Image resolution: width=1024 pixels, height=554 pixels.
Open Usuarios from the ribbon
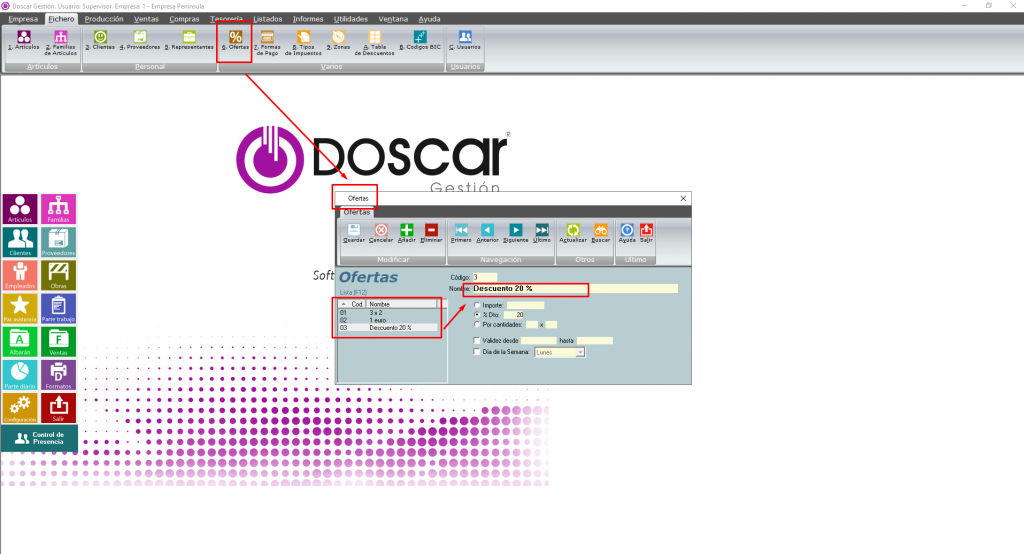click(465, 41)
